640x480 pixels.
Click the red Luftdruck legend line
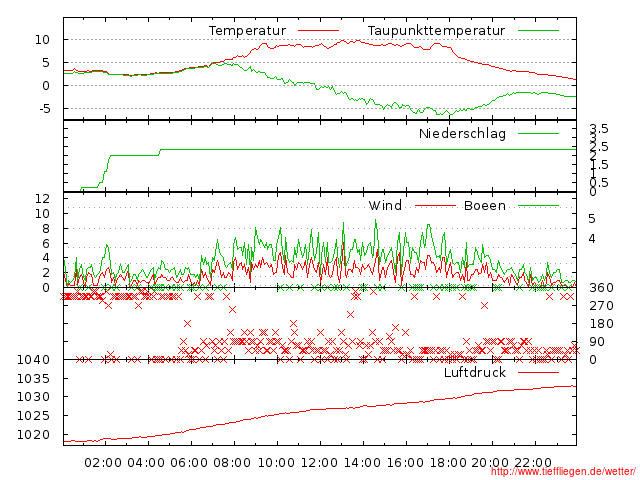tap(538, 372)
